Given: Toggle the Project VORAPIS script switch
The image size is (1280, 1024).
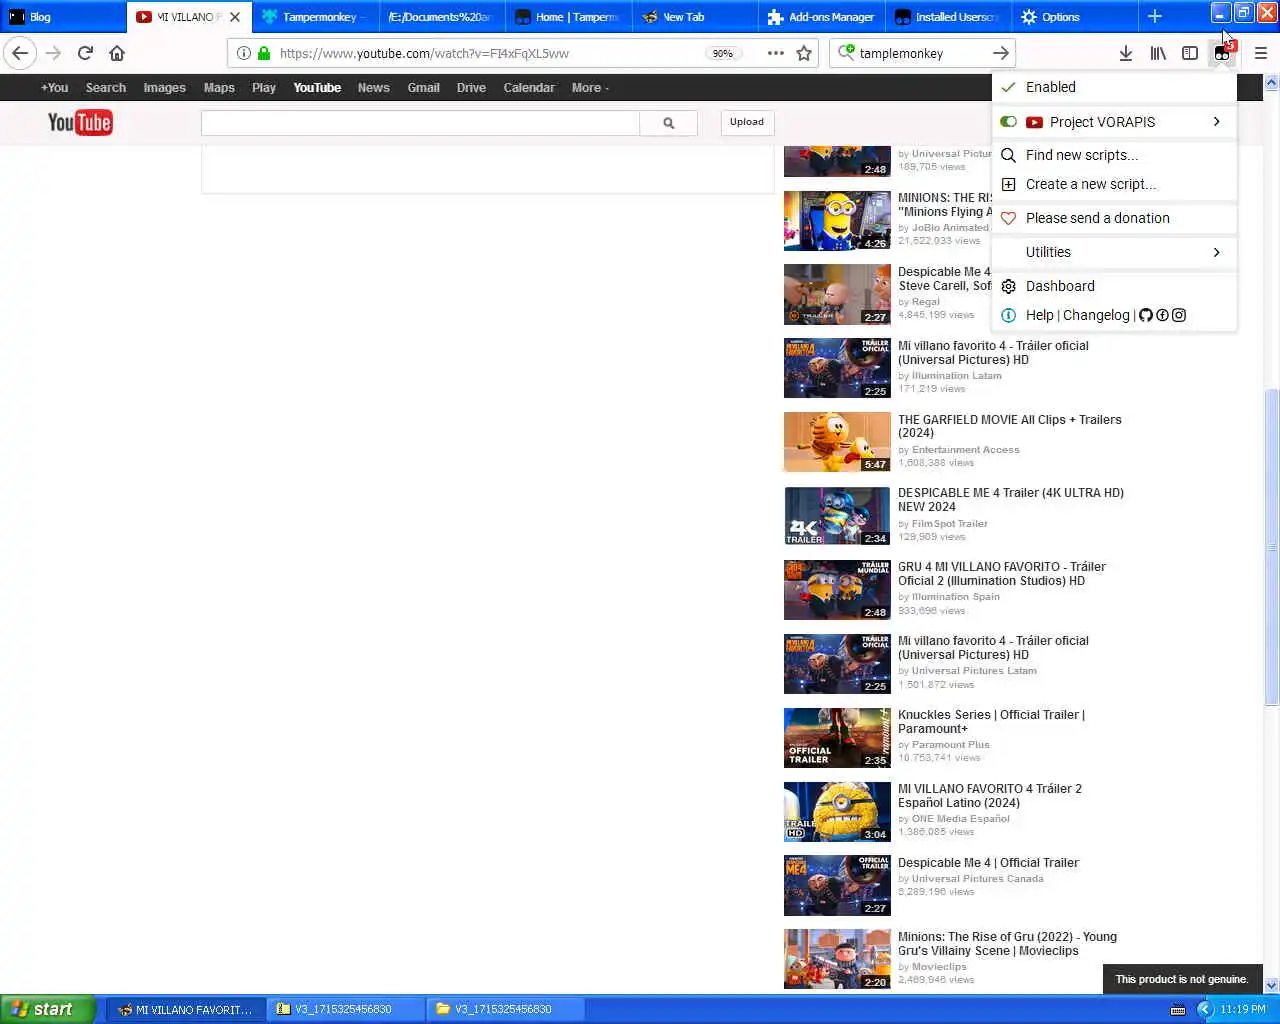Looking at the screenshot, I should point(1009,122).
